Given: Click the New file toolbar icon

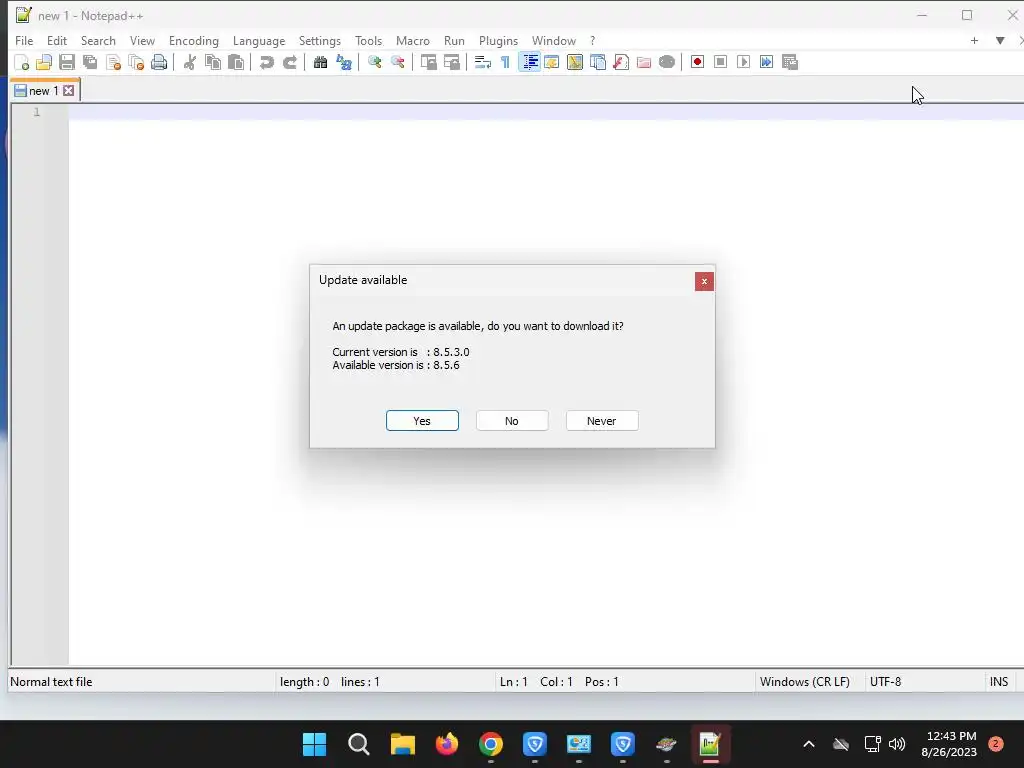Looking at the screenshot, I should click(22, 62).
